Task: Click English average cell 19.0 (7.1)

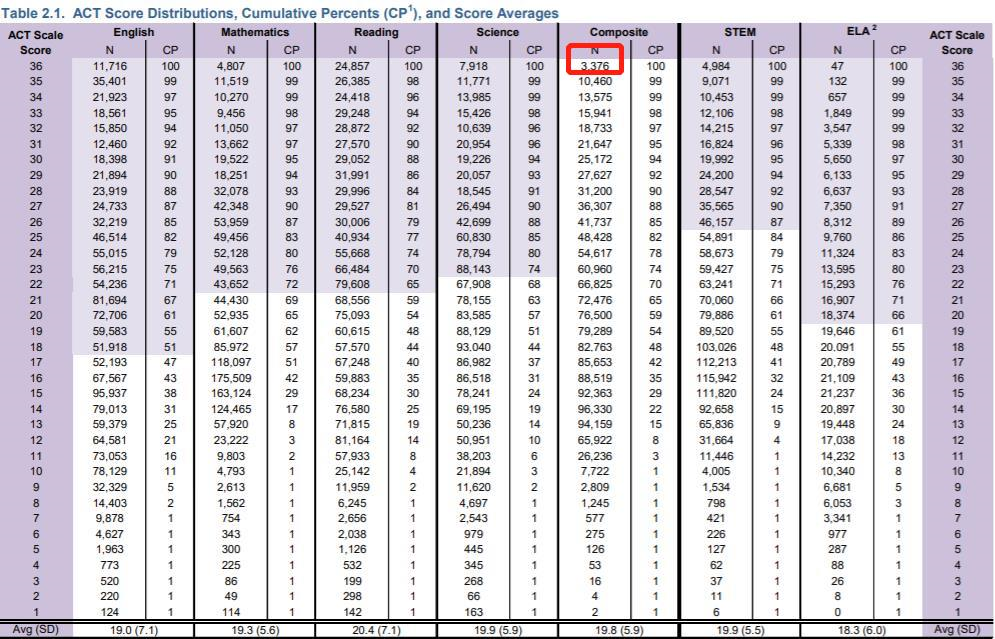Action: click(132, 630)
